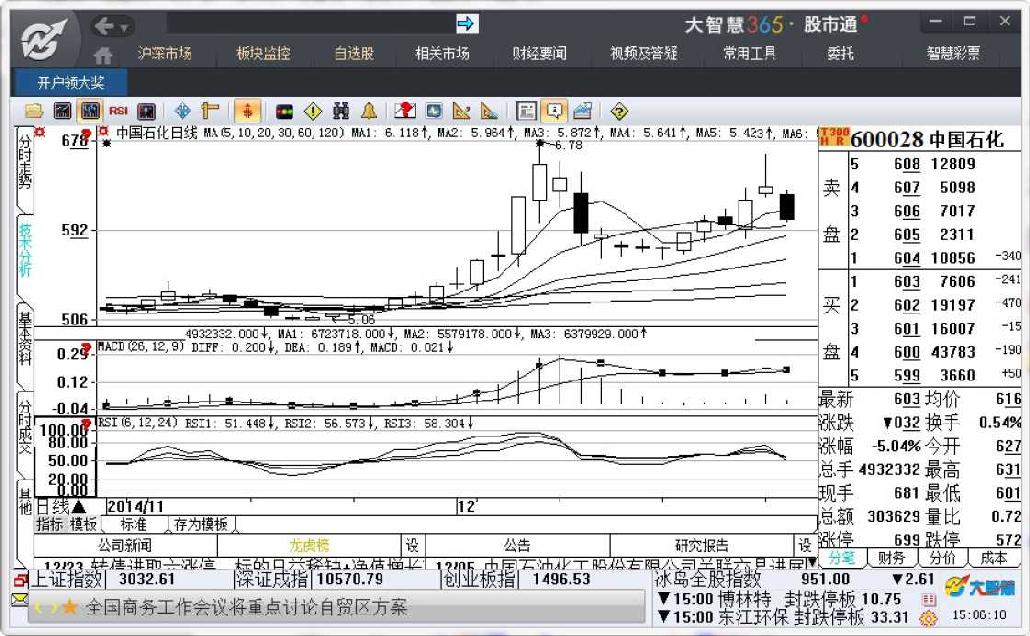Image resolution: width=1030 pixels, height=636 pixels.
Task: Click the alarm bell alert icon
Action: click(x=369, y=111)
